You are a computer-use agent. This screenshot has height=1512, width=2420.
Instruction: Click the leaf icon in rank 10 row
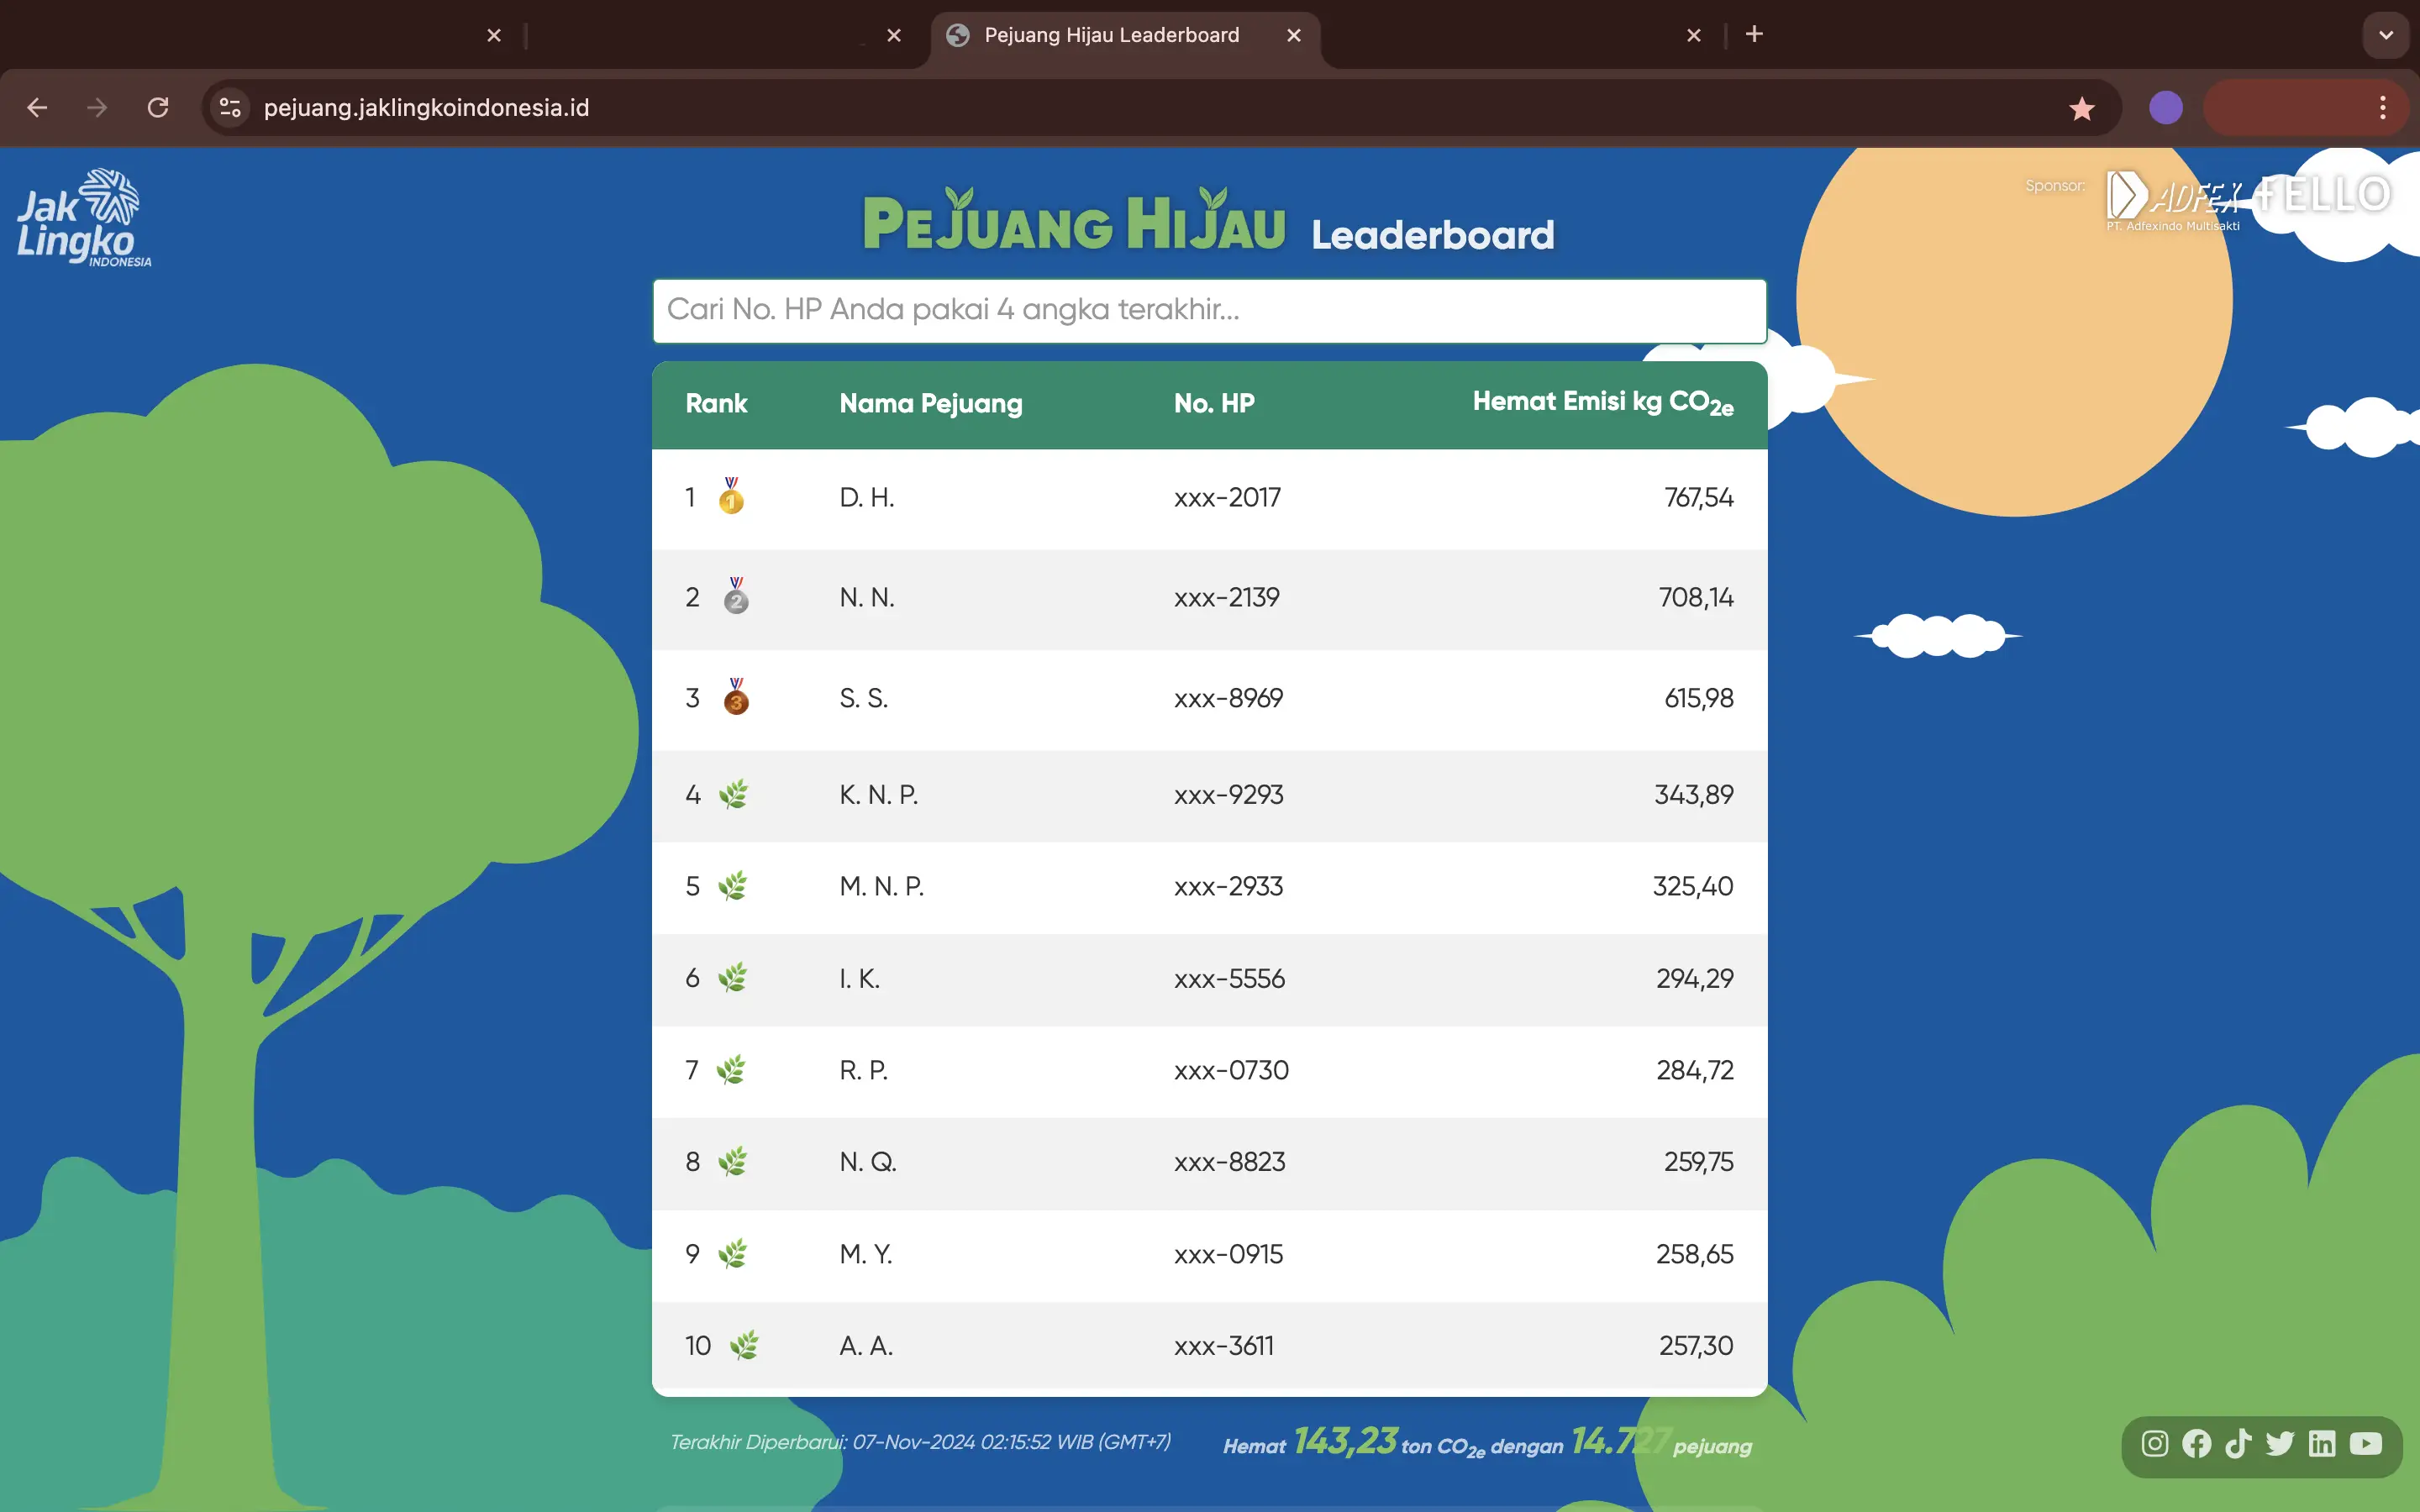[x=744, y=1345]
